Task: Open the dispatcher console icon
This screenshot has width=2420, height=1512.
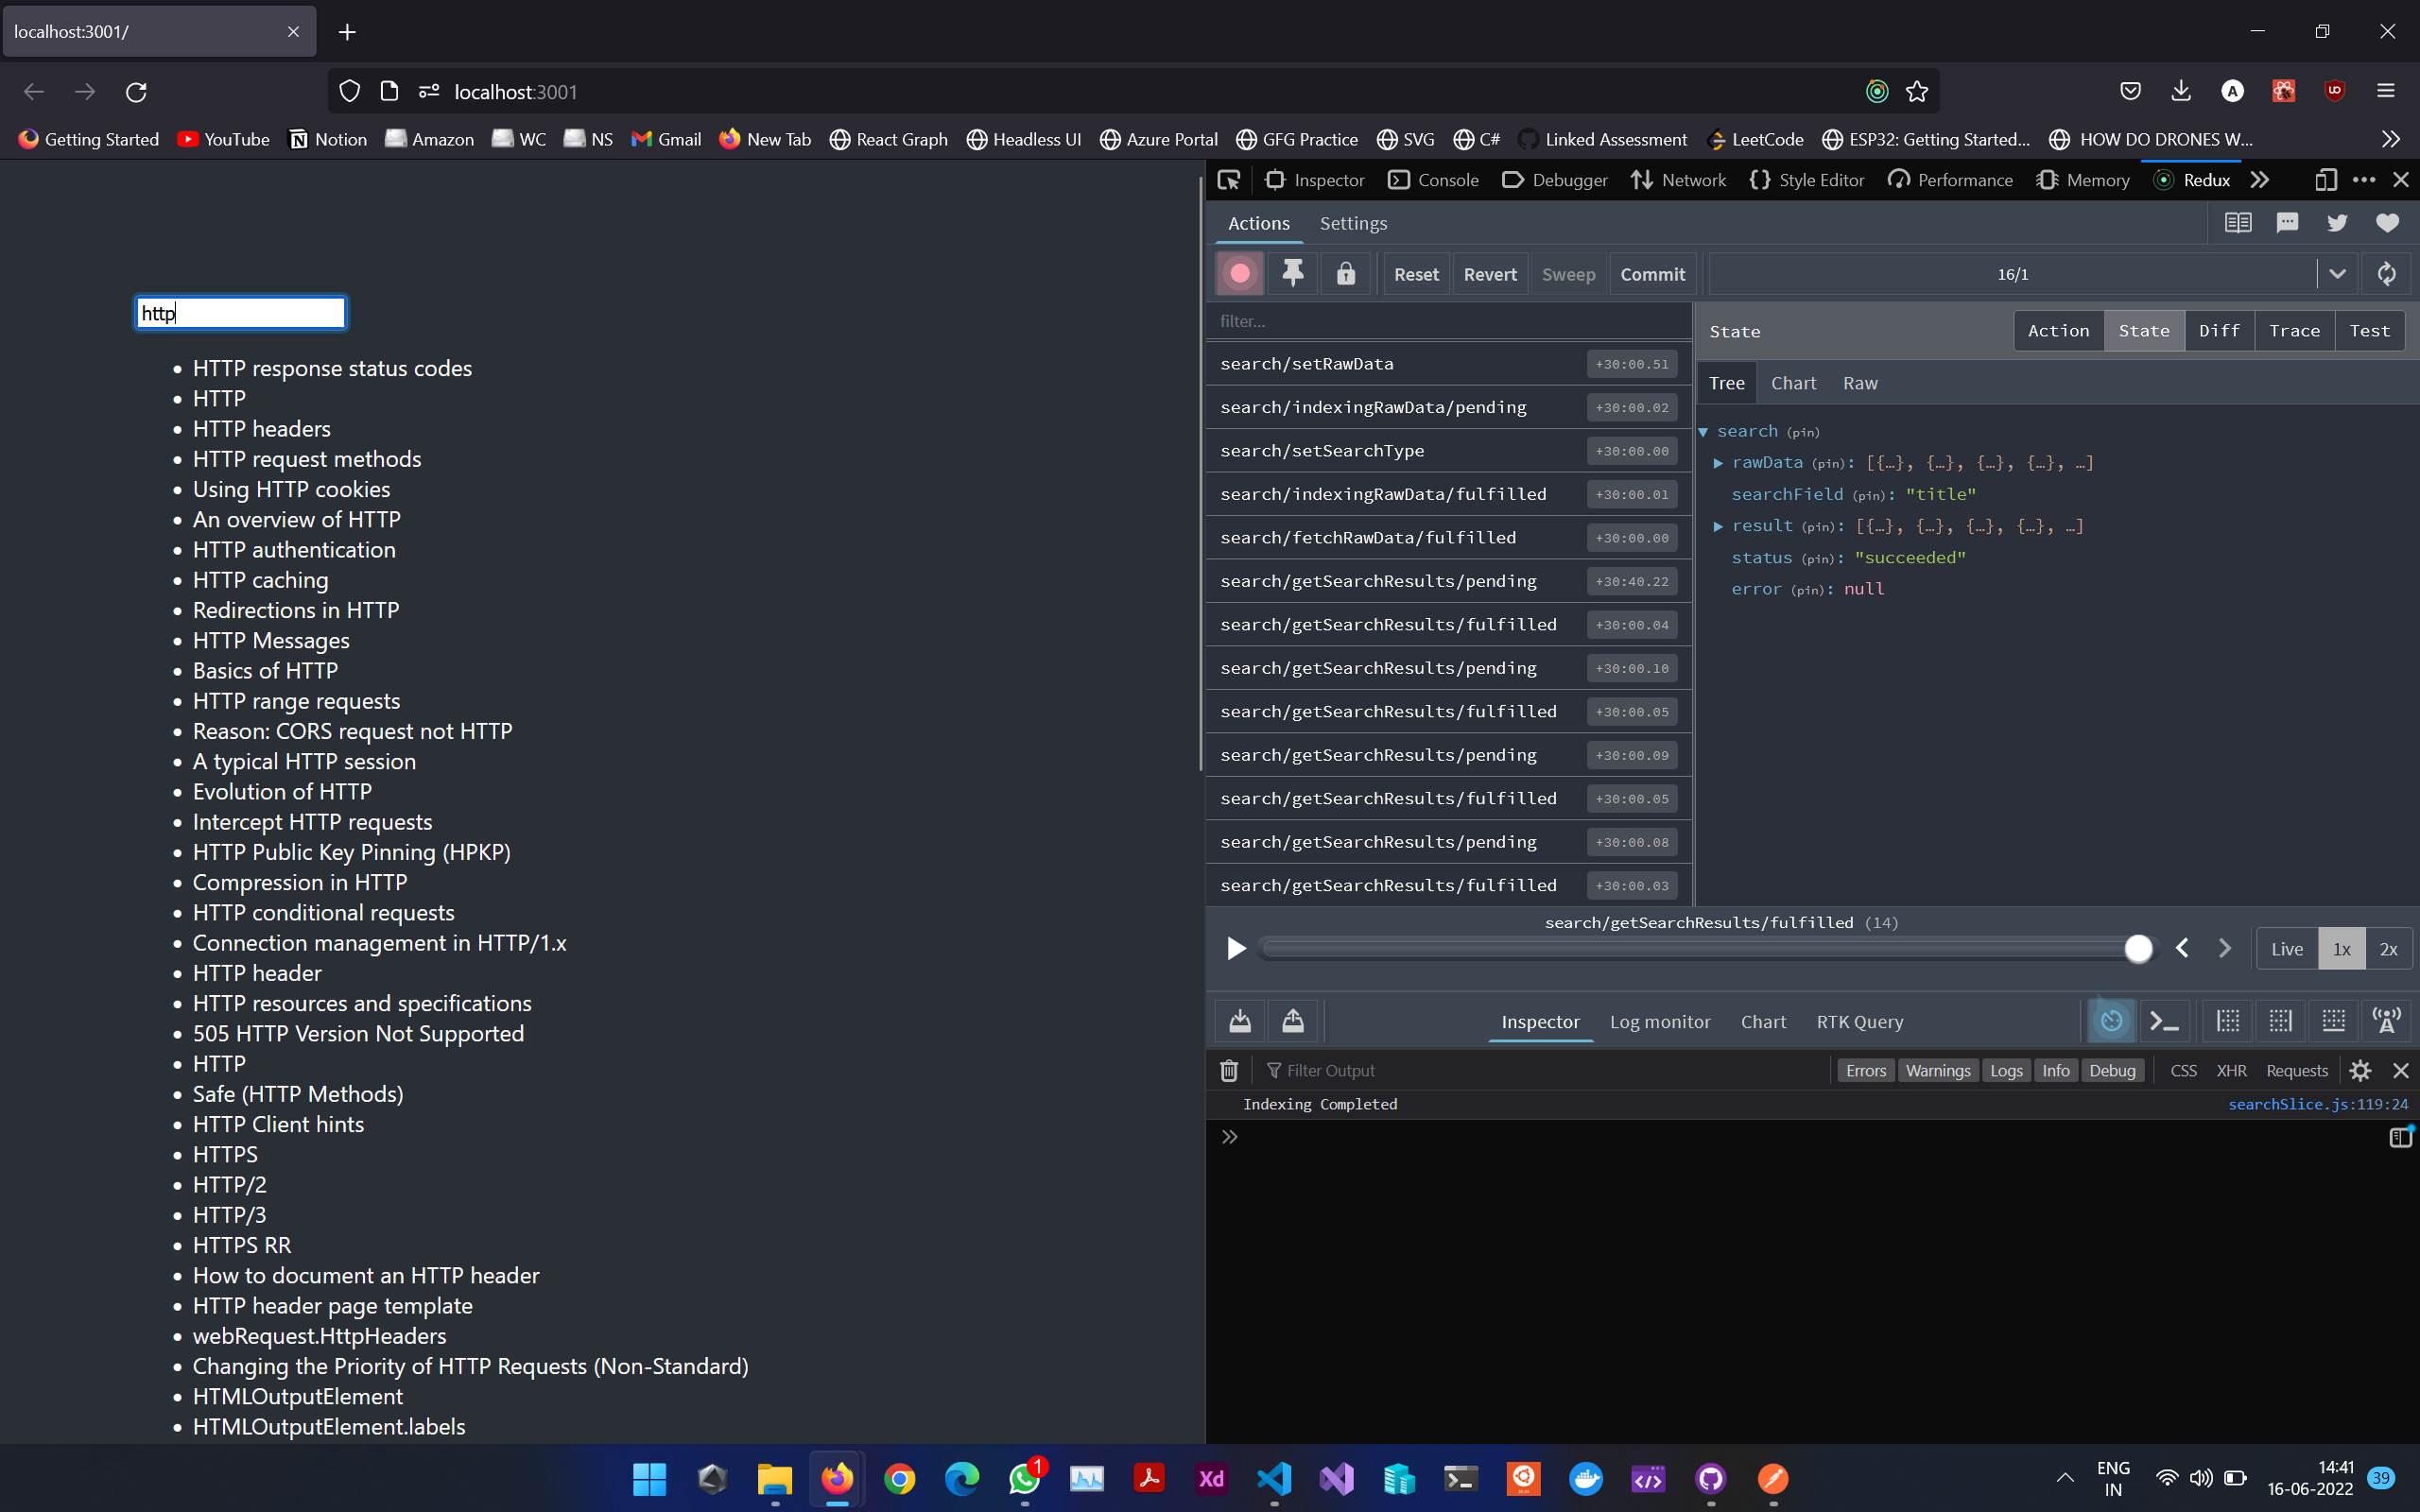Action: [2164, 1021]
